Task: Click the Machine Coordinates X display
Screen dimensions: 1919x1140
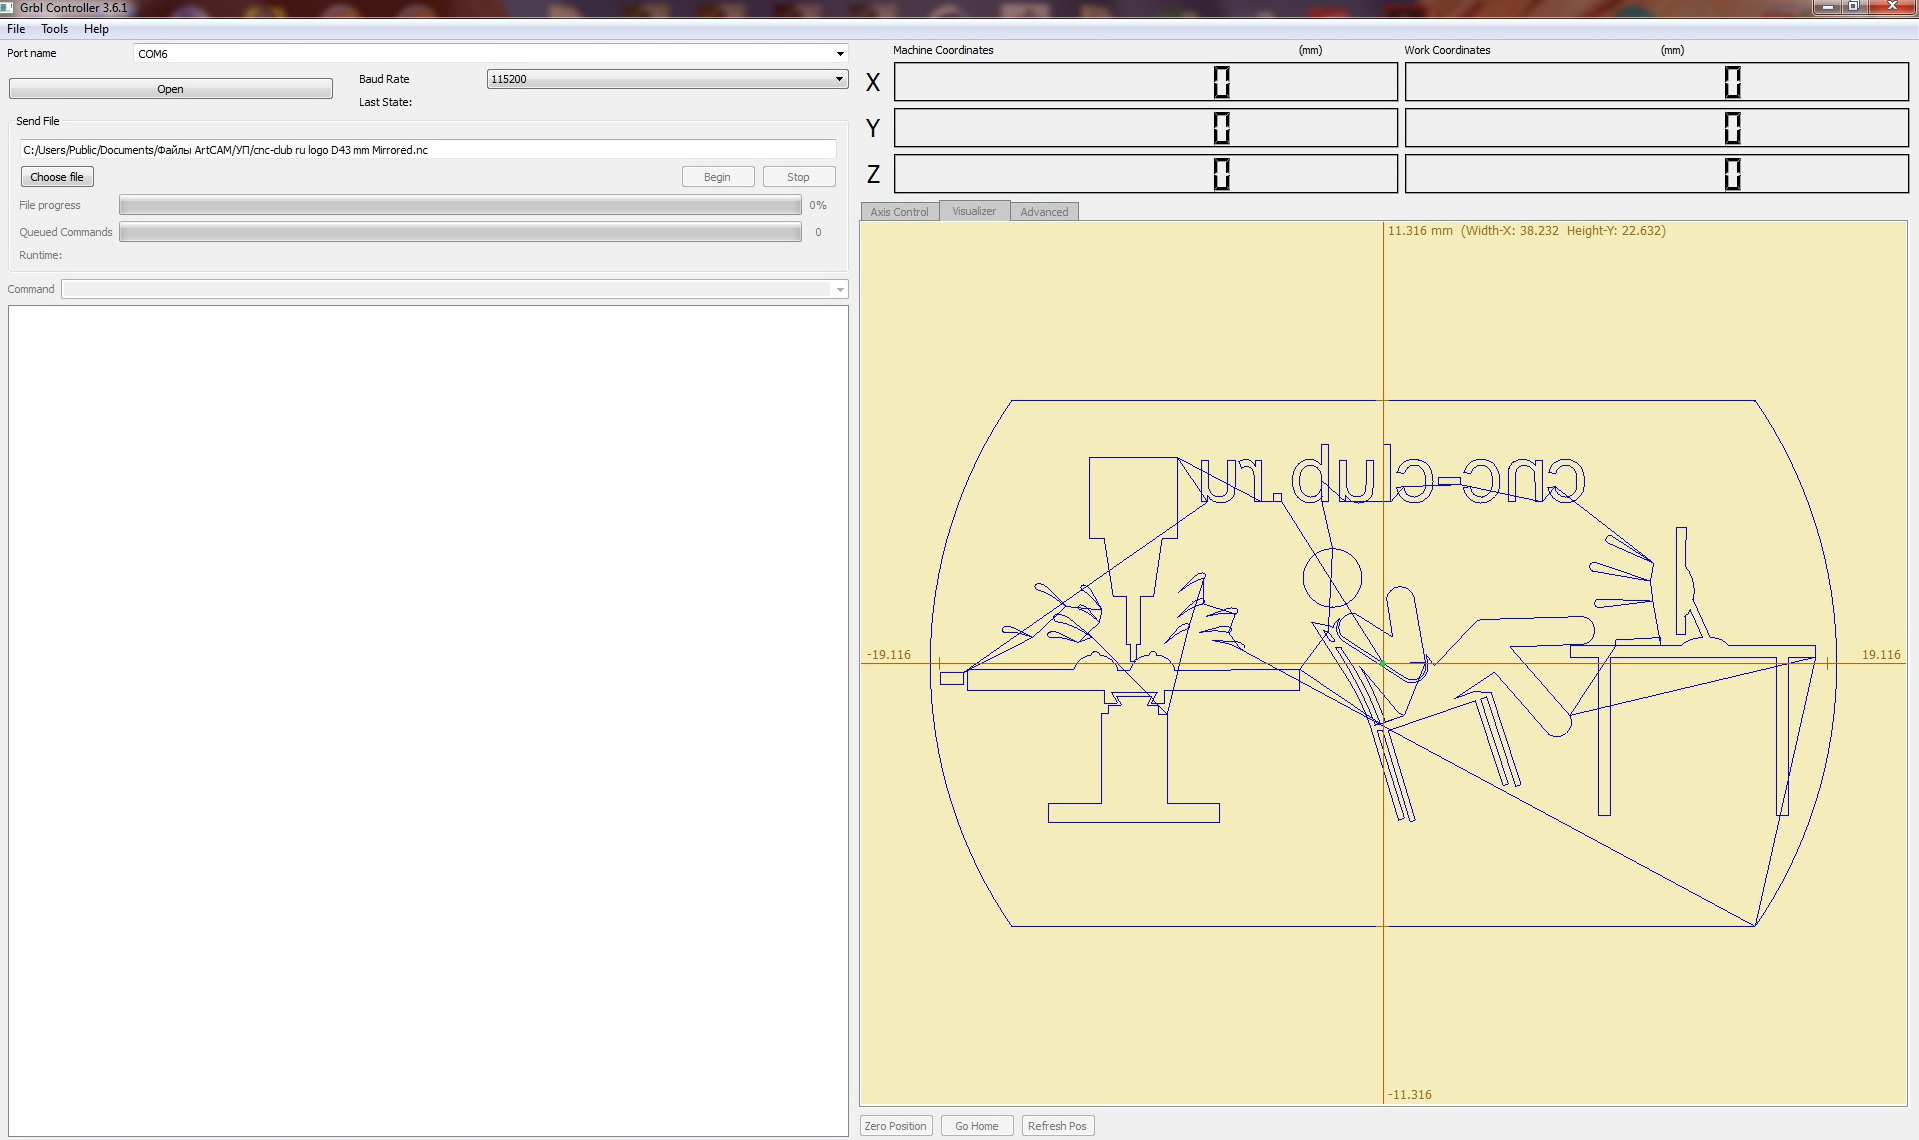Action: 1145,82
